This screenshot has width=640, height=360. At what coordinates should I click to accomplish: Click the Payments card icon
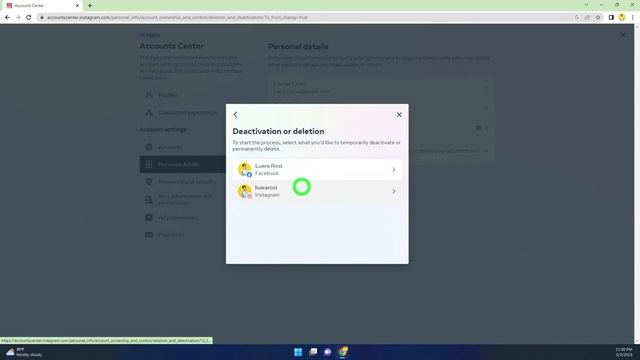[x=149, y=235]
